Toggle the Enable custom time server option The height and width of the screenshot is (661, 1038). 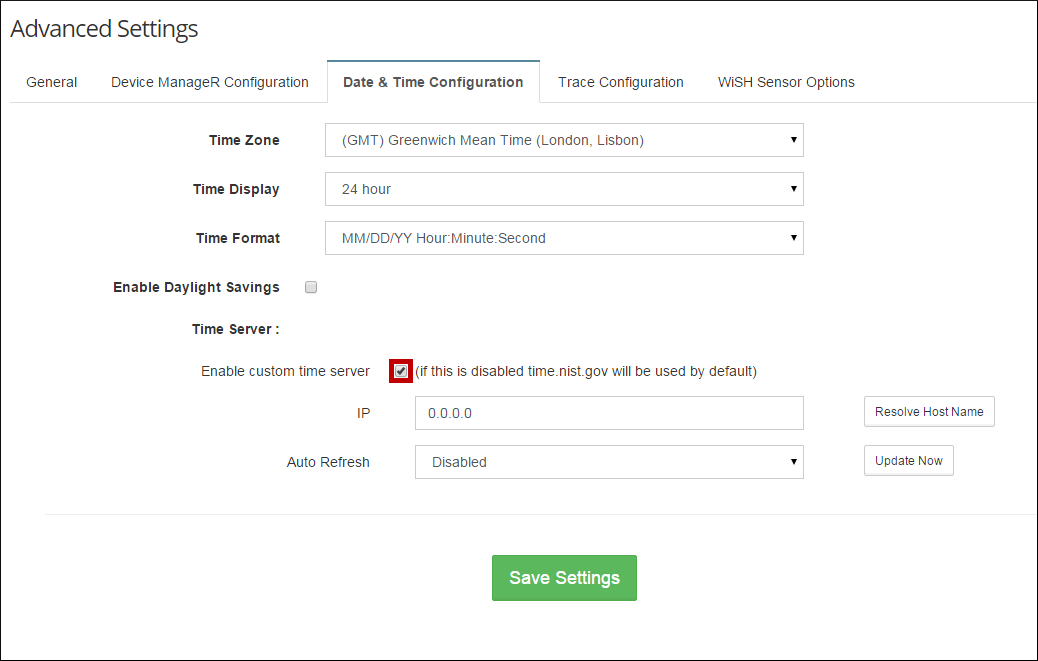click(400, 370)
